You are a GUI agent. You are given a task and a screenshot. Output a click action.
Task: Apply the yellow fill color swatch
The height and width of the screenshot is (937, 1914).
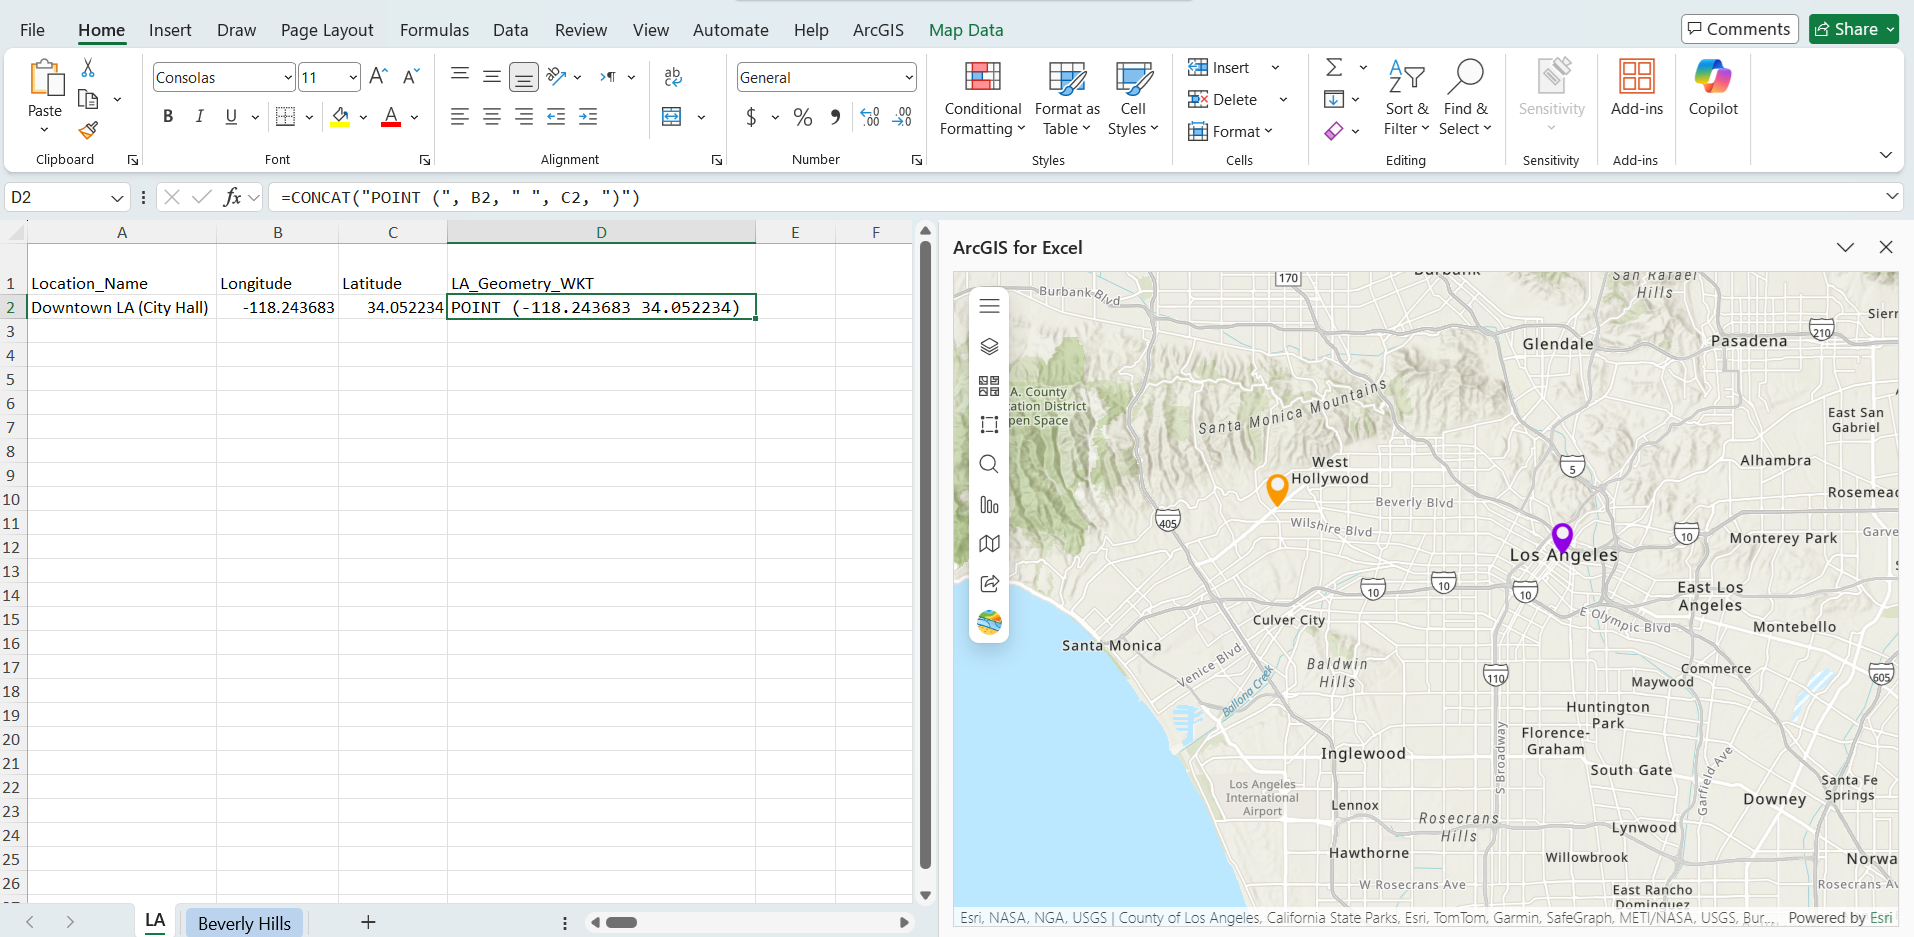pyautogui.click(x=340, y=117)
